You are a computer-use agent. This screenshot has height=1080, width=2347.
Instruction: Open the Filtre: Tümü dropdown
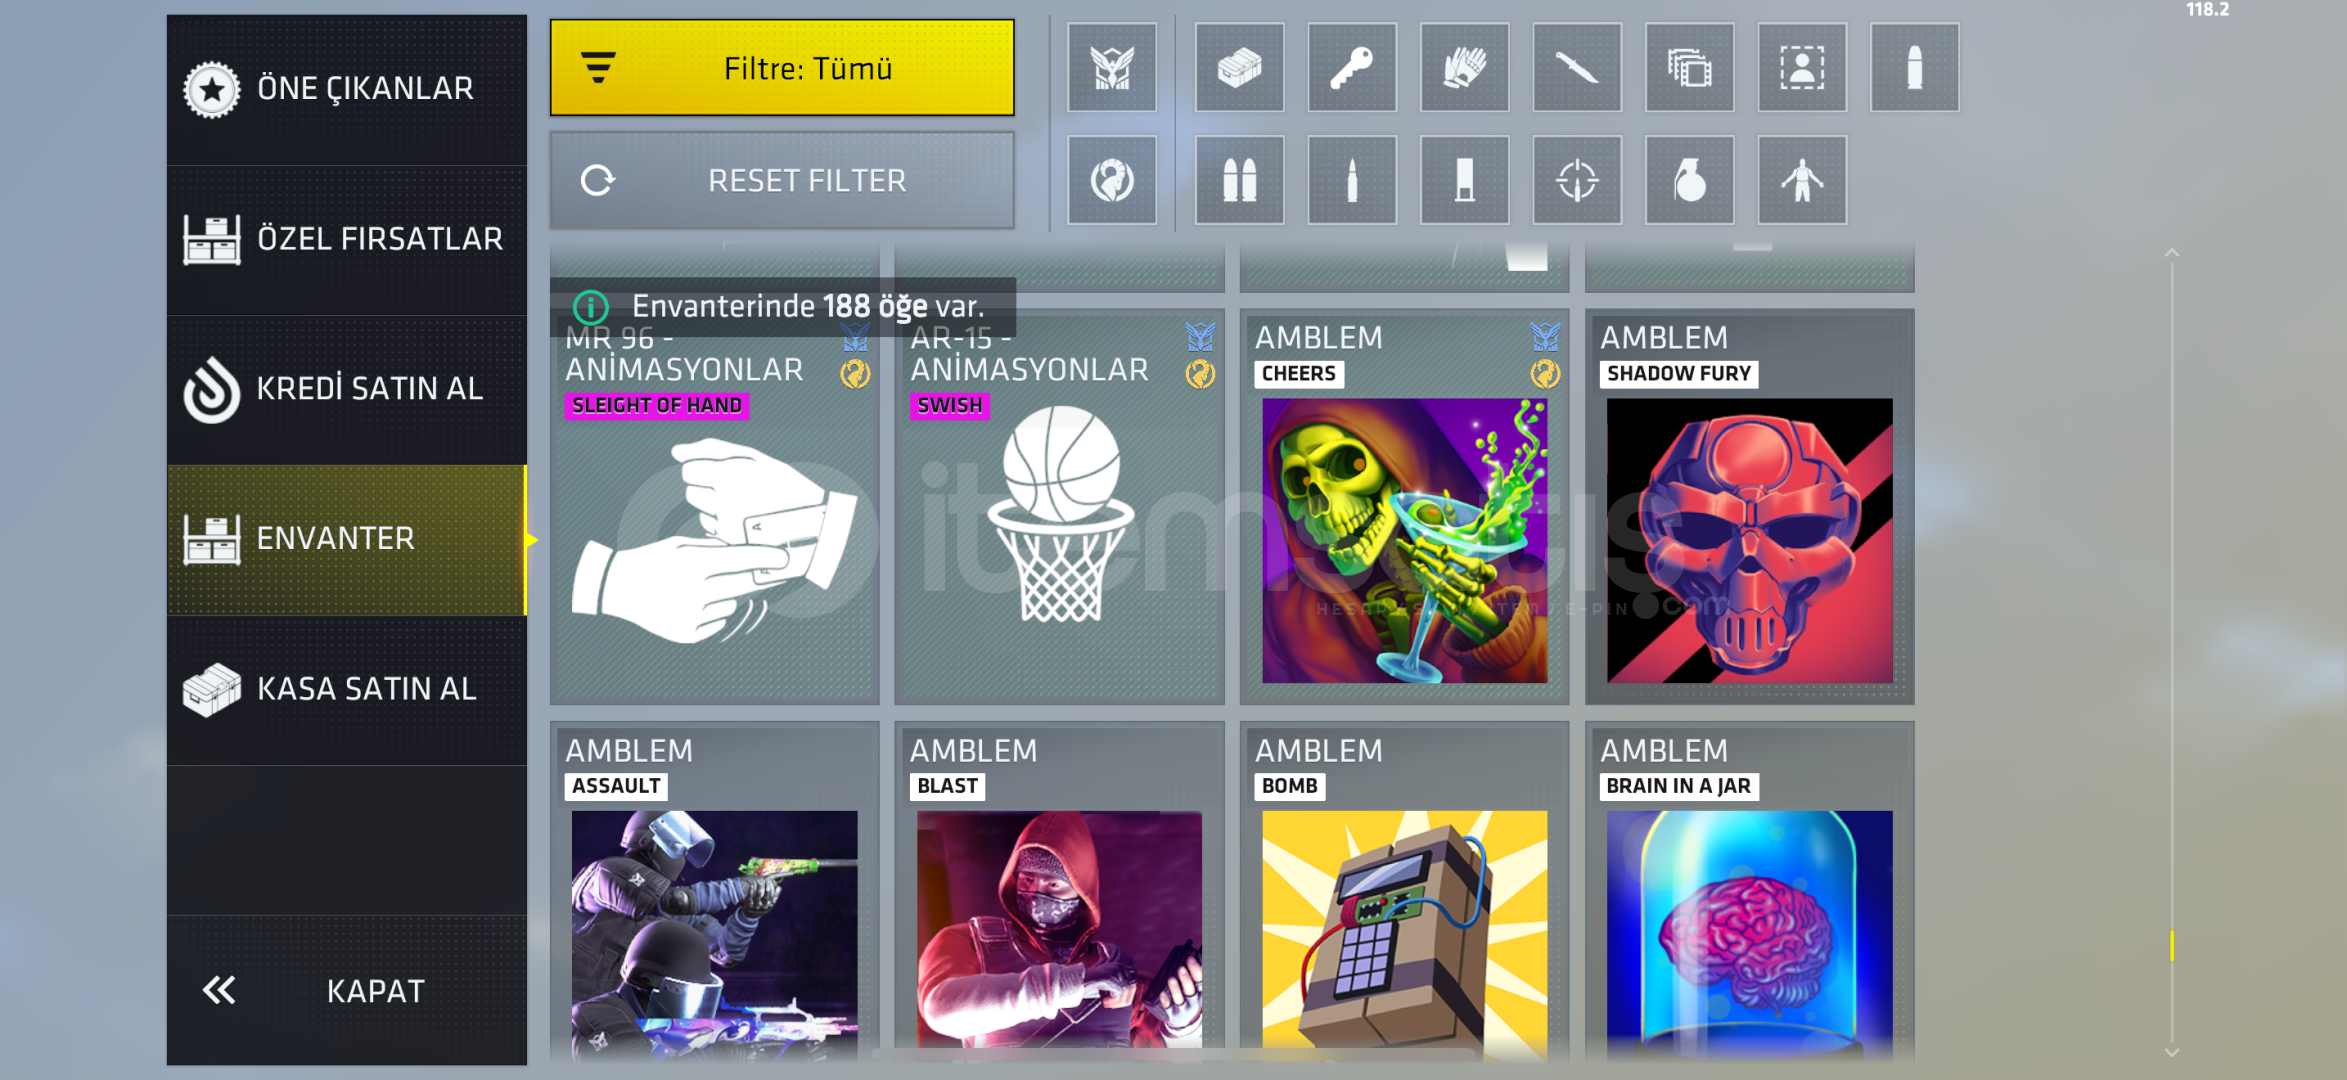pyautogui.click(x=782, y=68)
